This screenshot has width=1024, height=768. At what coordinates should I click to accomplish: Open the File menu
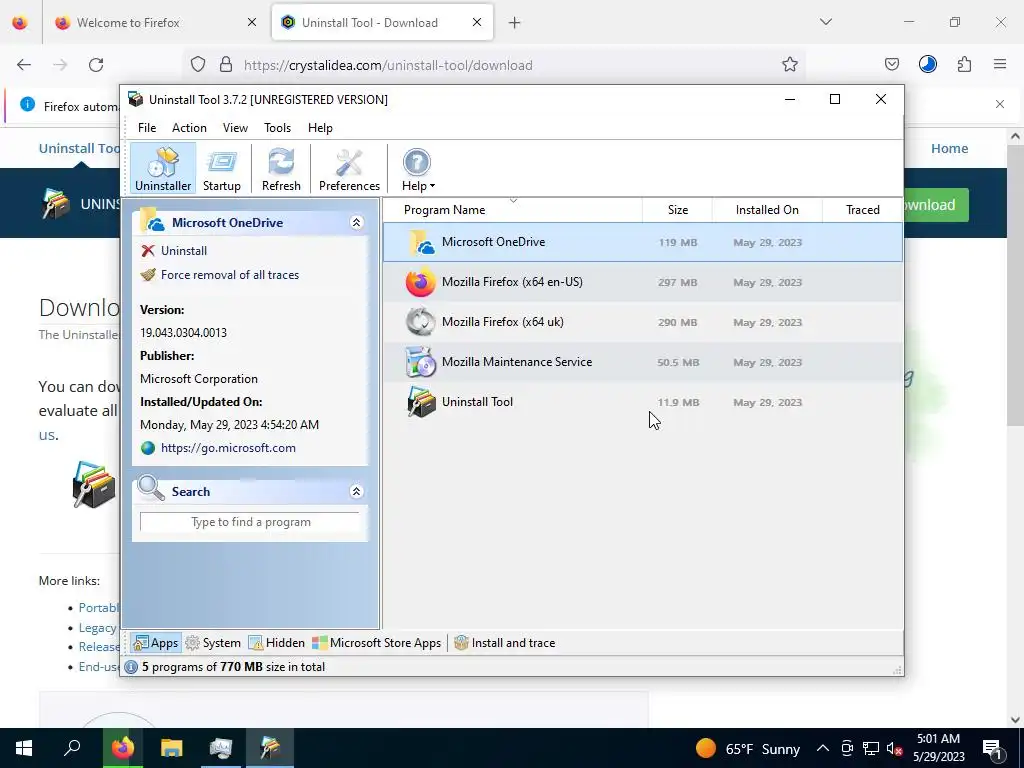147,128
